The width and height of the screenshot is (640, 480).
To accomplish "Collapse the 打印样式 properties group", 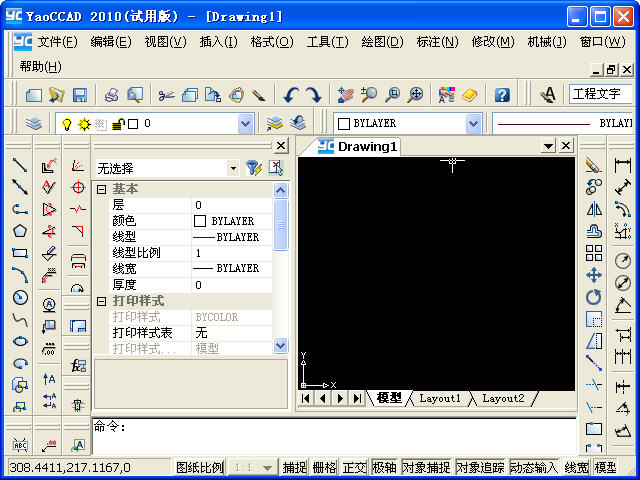I will (x=102, y=302).
